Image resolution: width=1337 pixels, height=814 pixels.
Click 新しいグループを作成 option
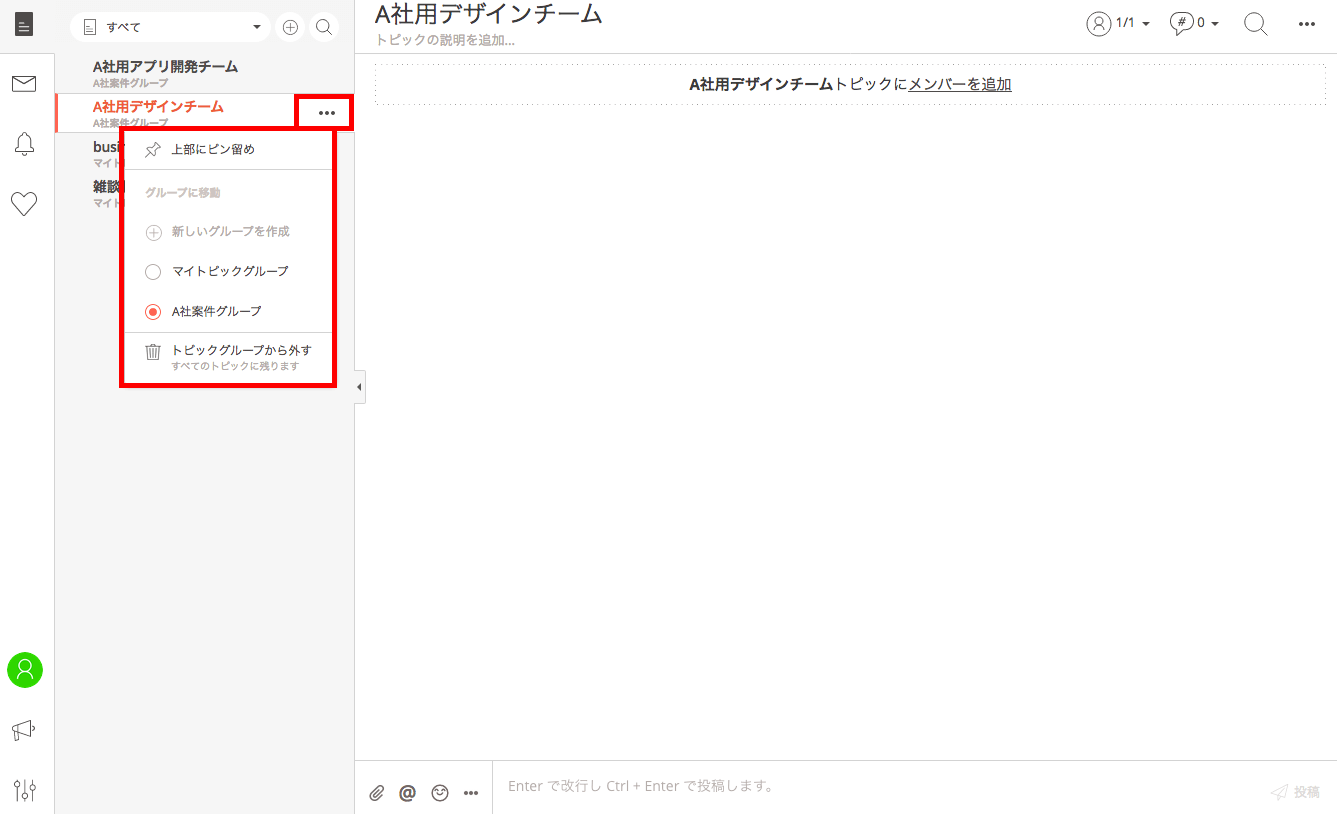(229, 232)
